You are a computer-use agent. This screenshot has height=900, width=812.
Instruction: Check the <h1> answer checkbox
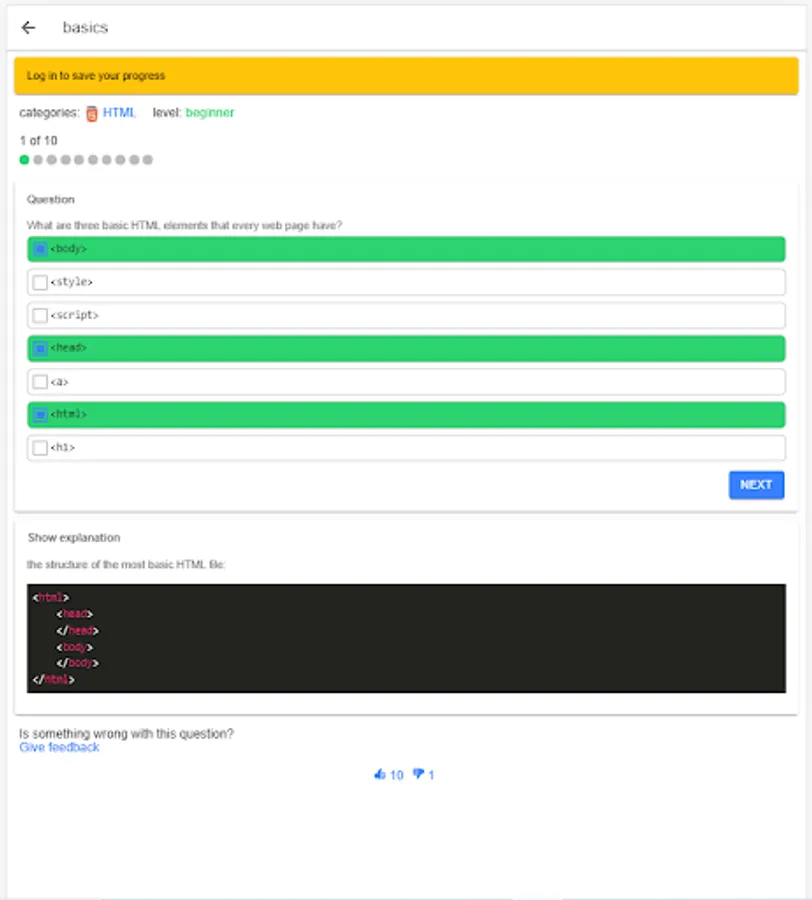pos(40,448)
